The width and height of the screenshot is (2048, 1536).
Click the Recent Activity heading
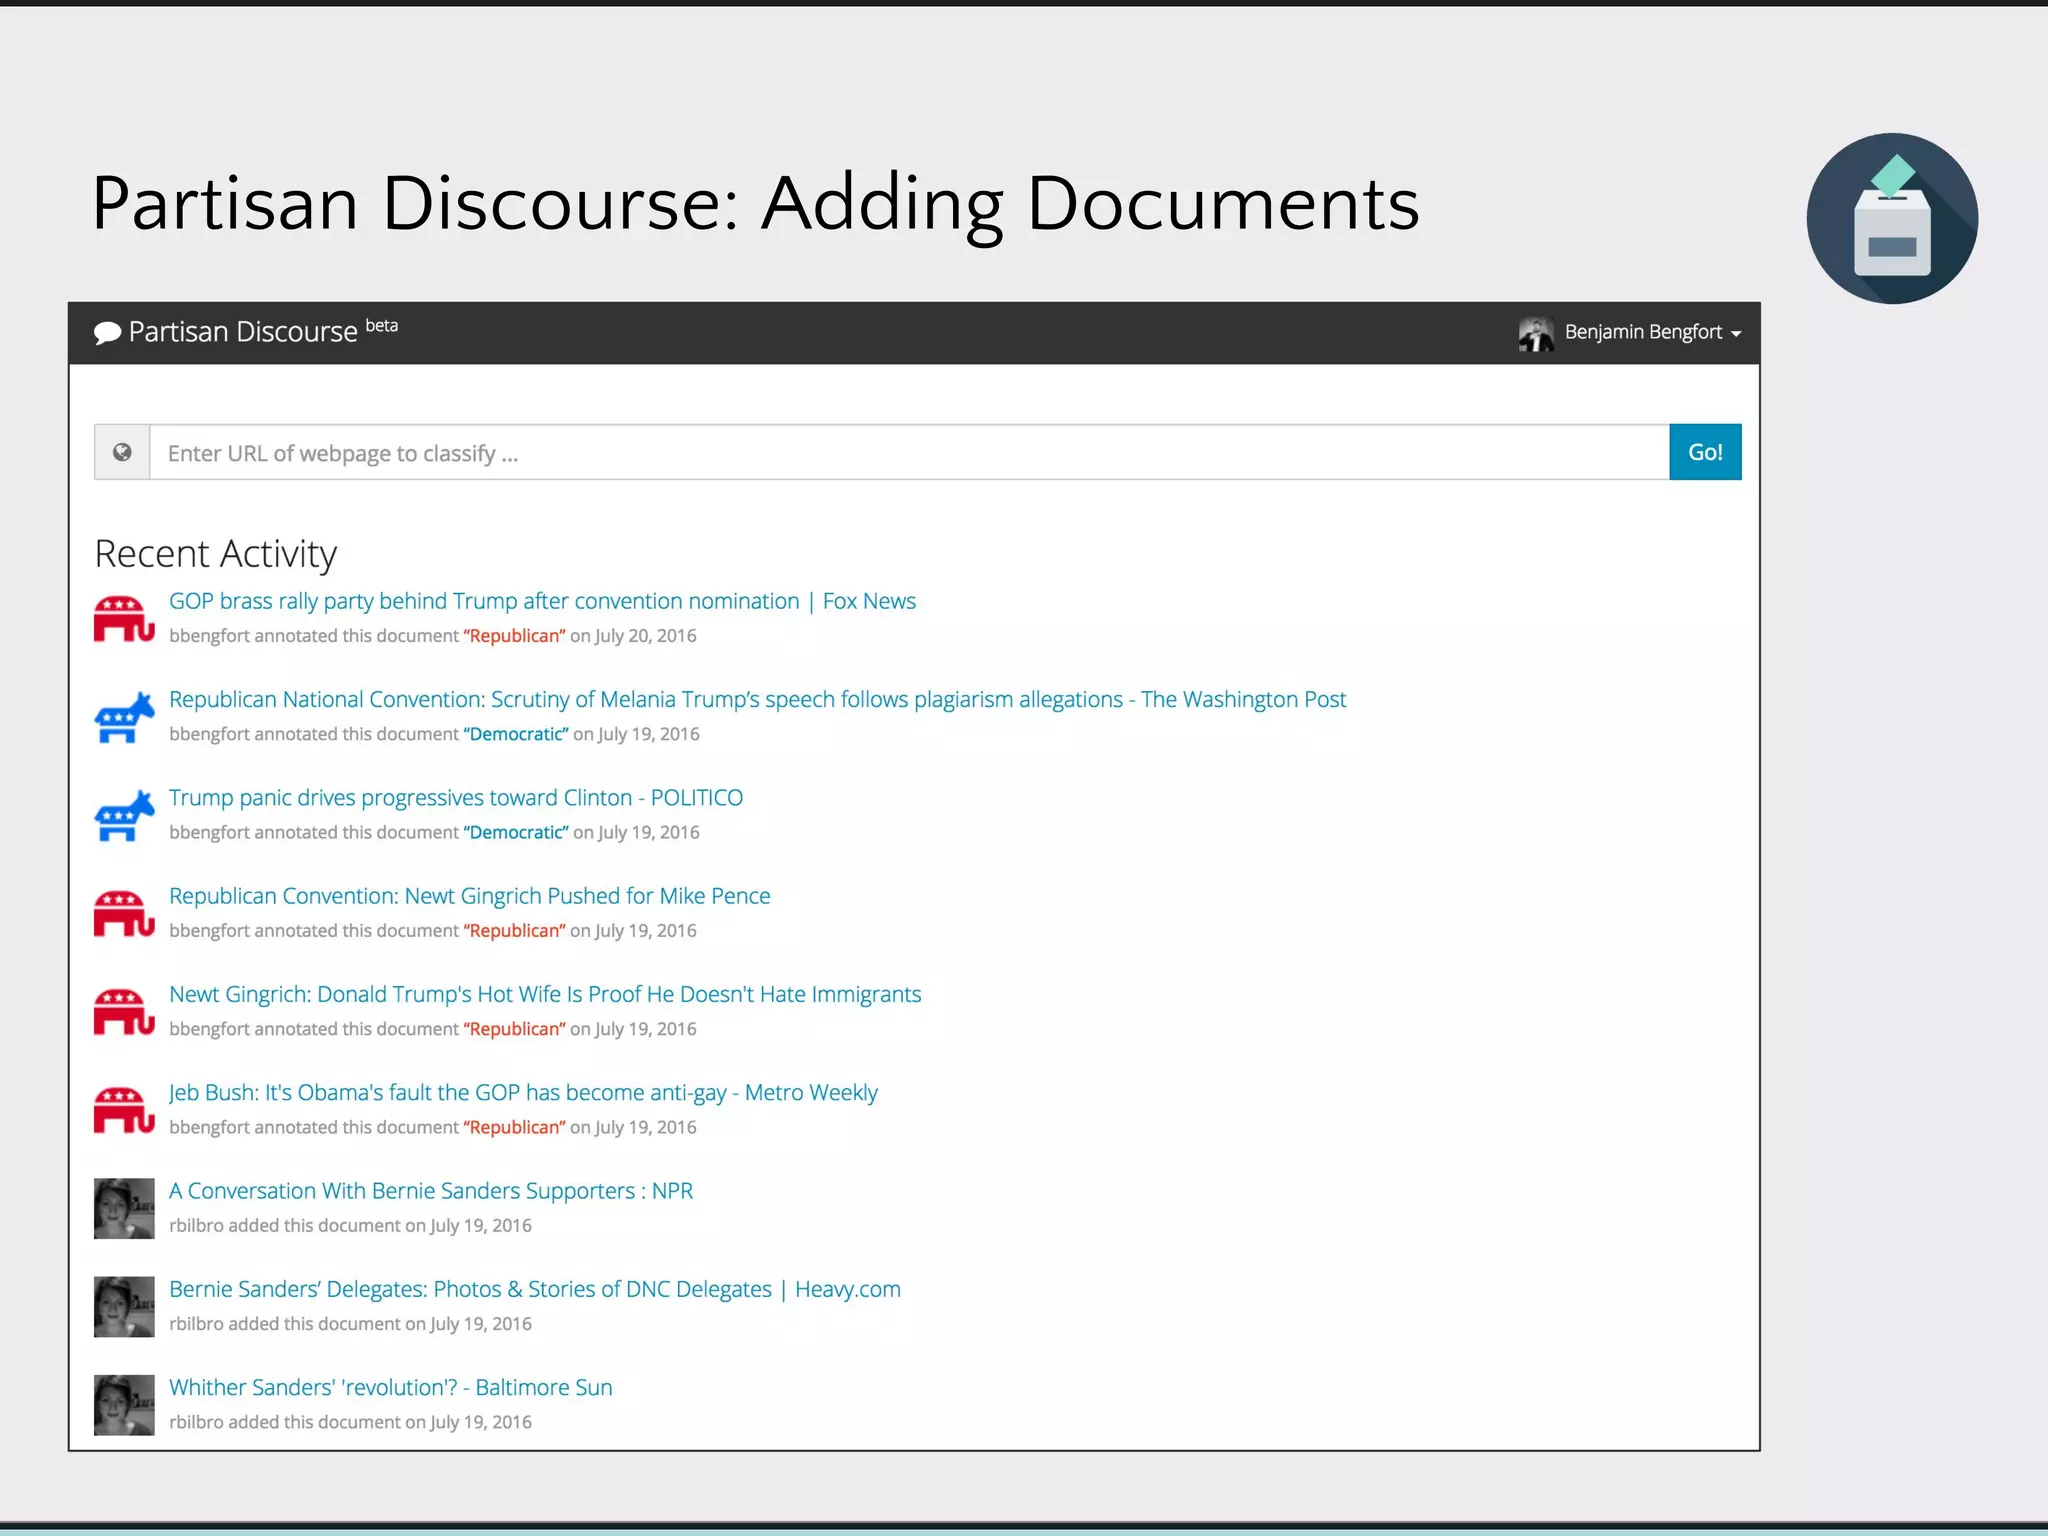(x=216, y=554)
